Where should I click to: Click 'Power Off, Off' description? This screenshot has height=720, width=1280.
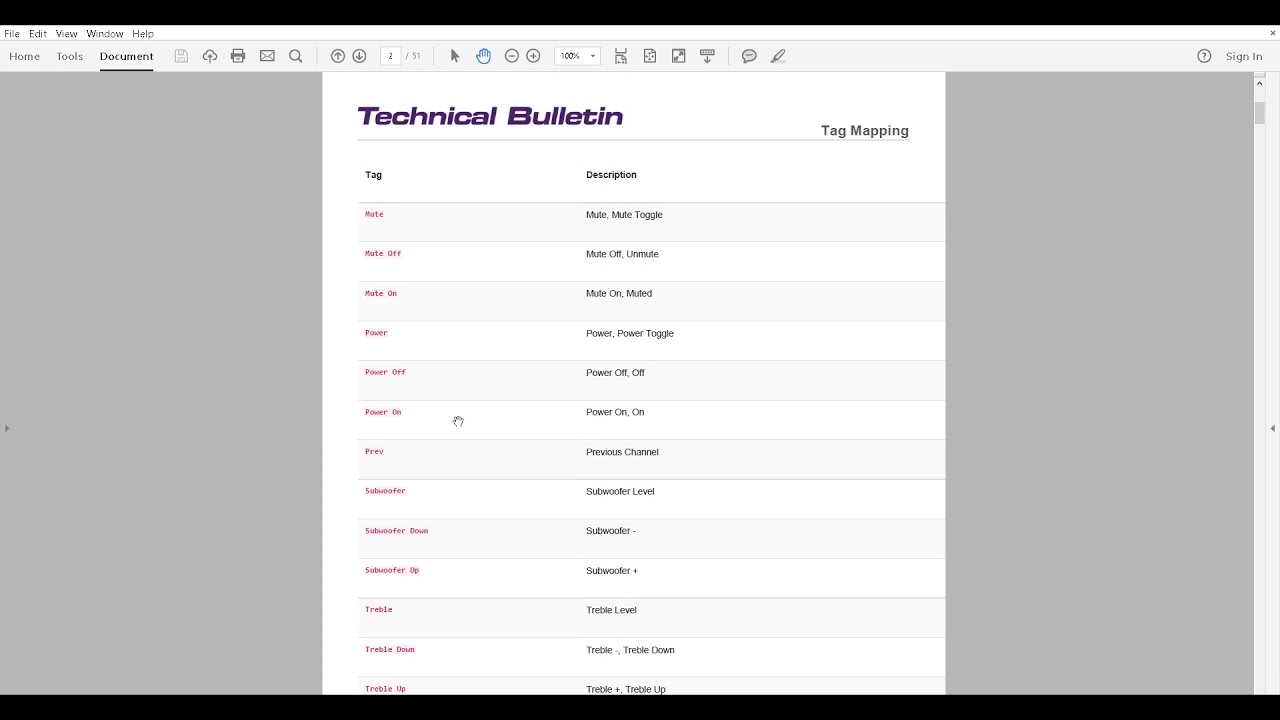point(615,373)
